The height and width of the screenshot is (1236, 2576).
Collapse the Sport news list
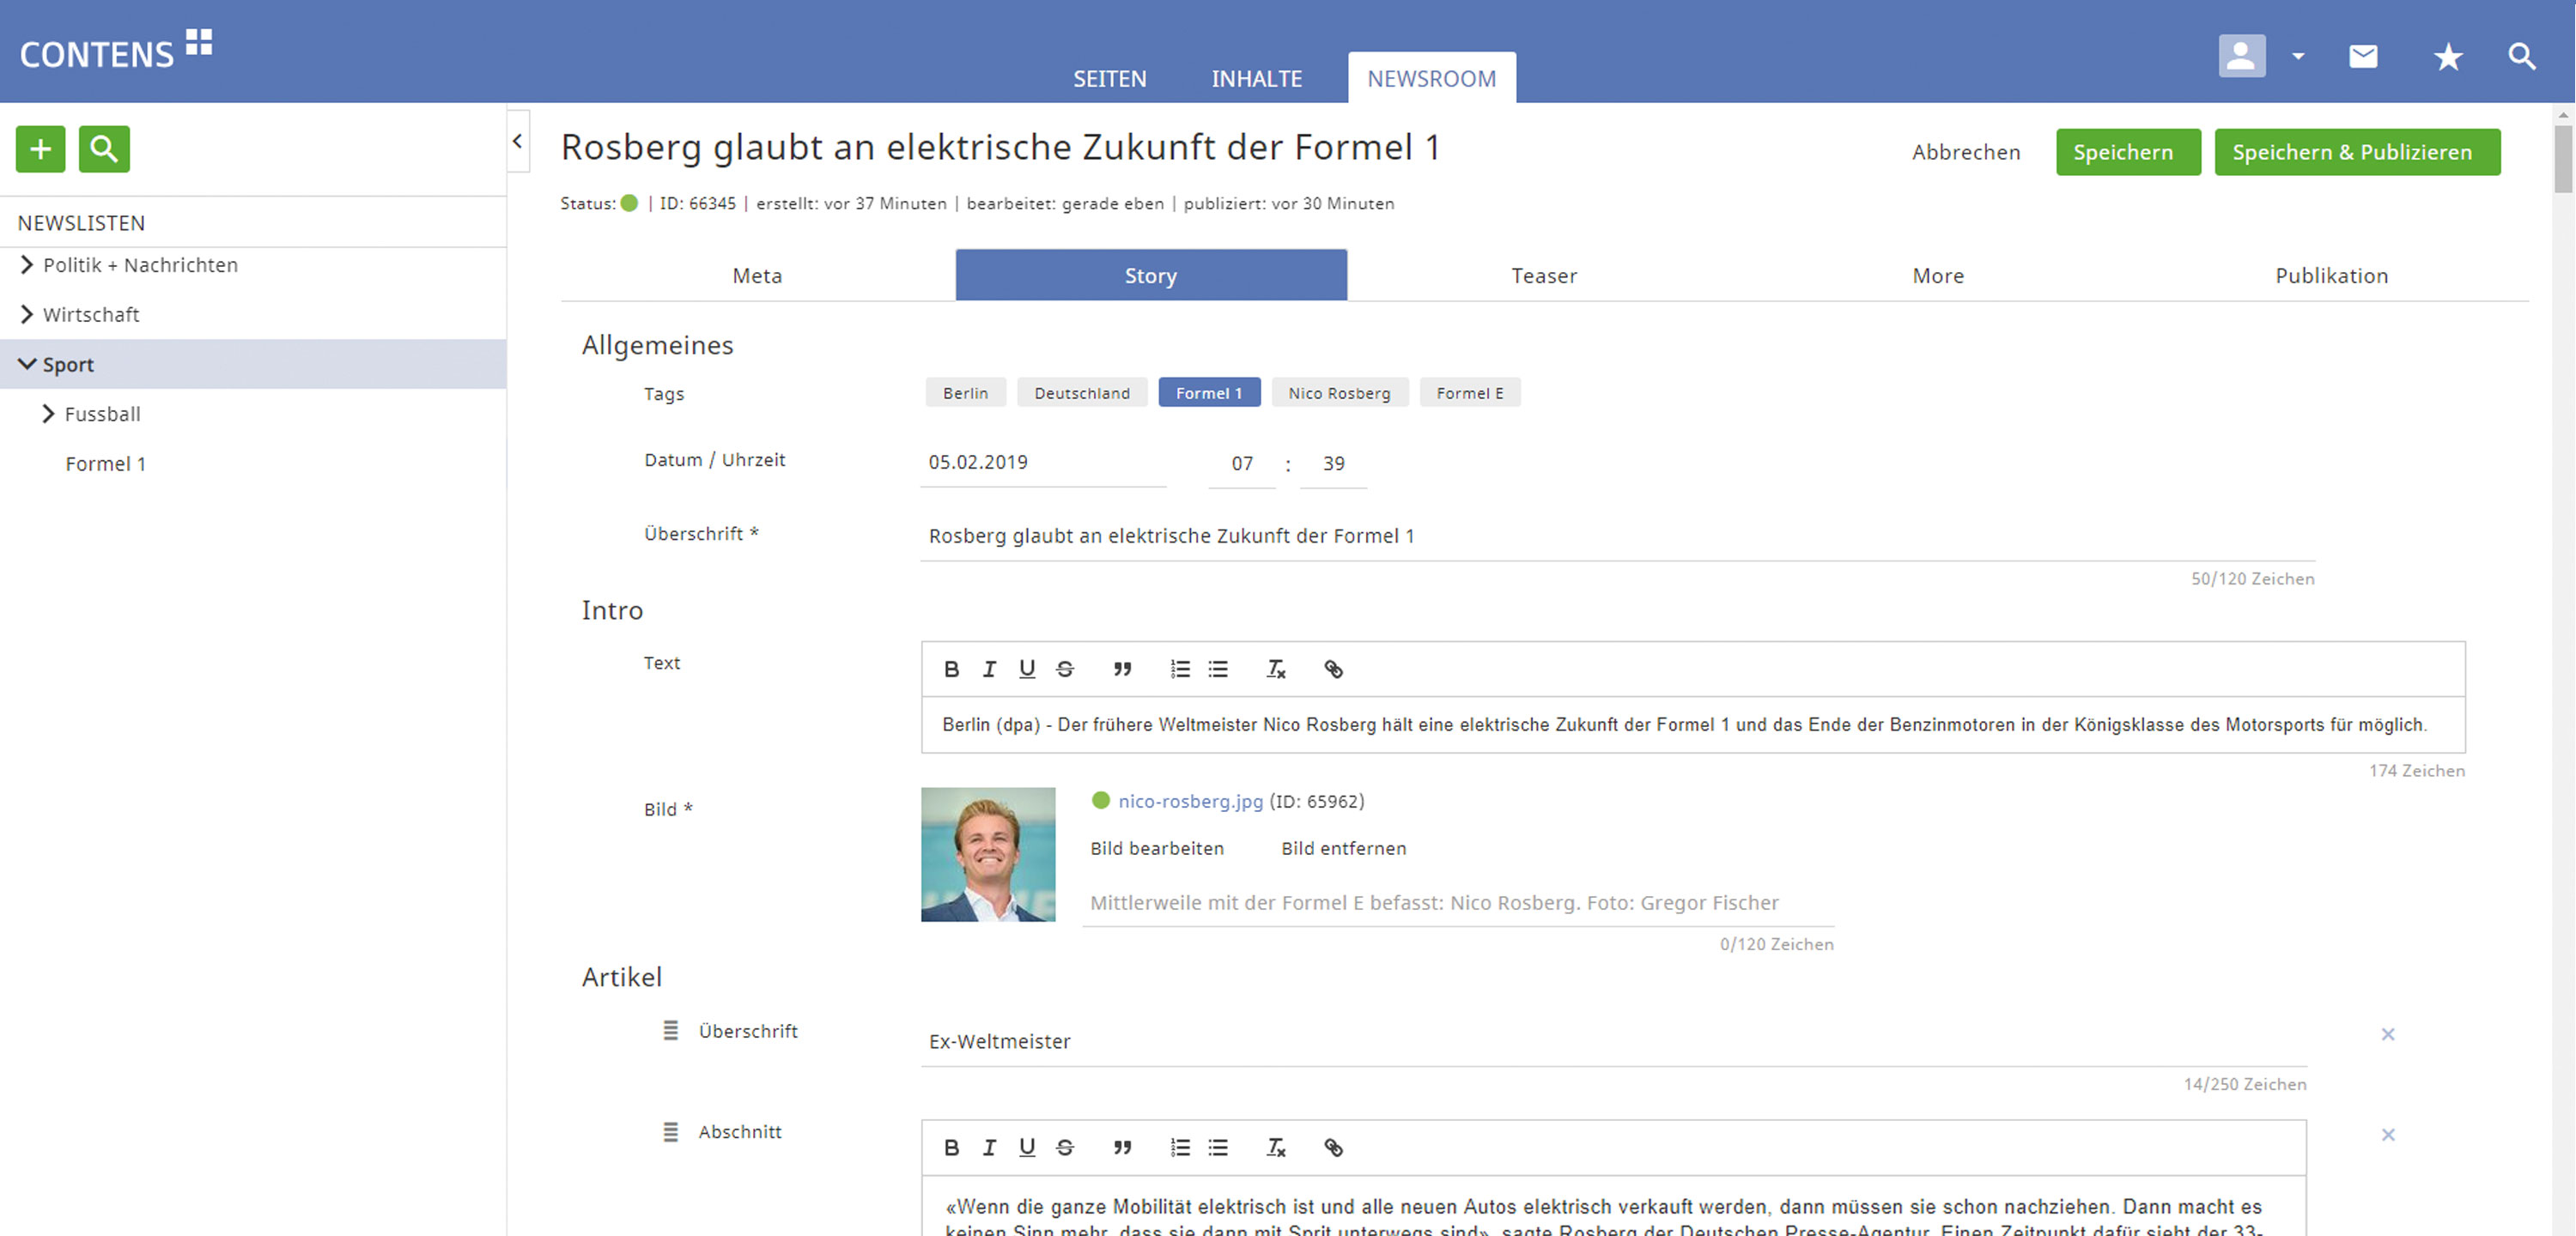tap(27, 364)
